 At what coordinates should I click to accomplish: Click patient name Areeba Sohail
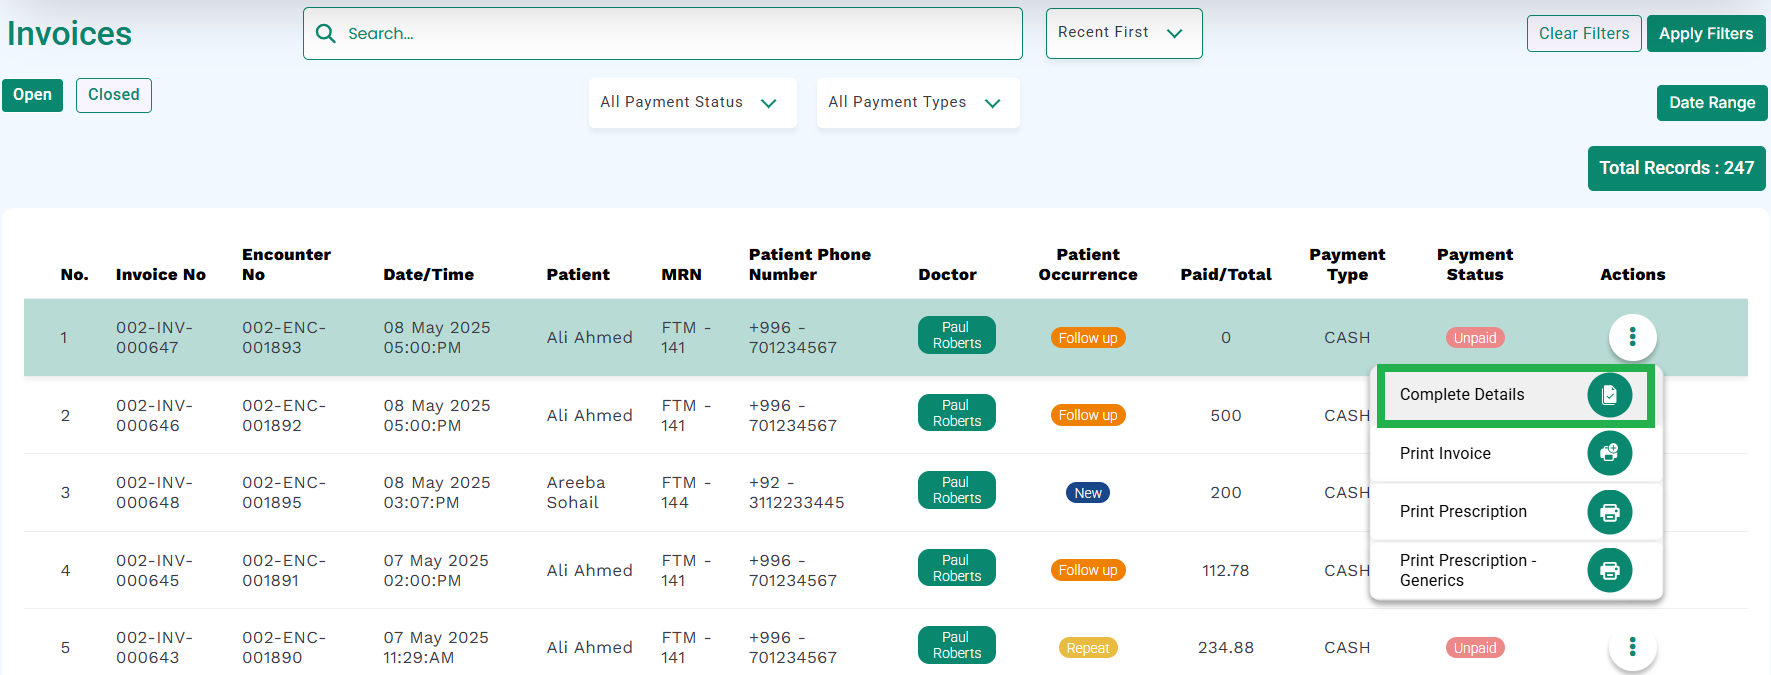(x=576, y=493)
